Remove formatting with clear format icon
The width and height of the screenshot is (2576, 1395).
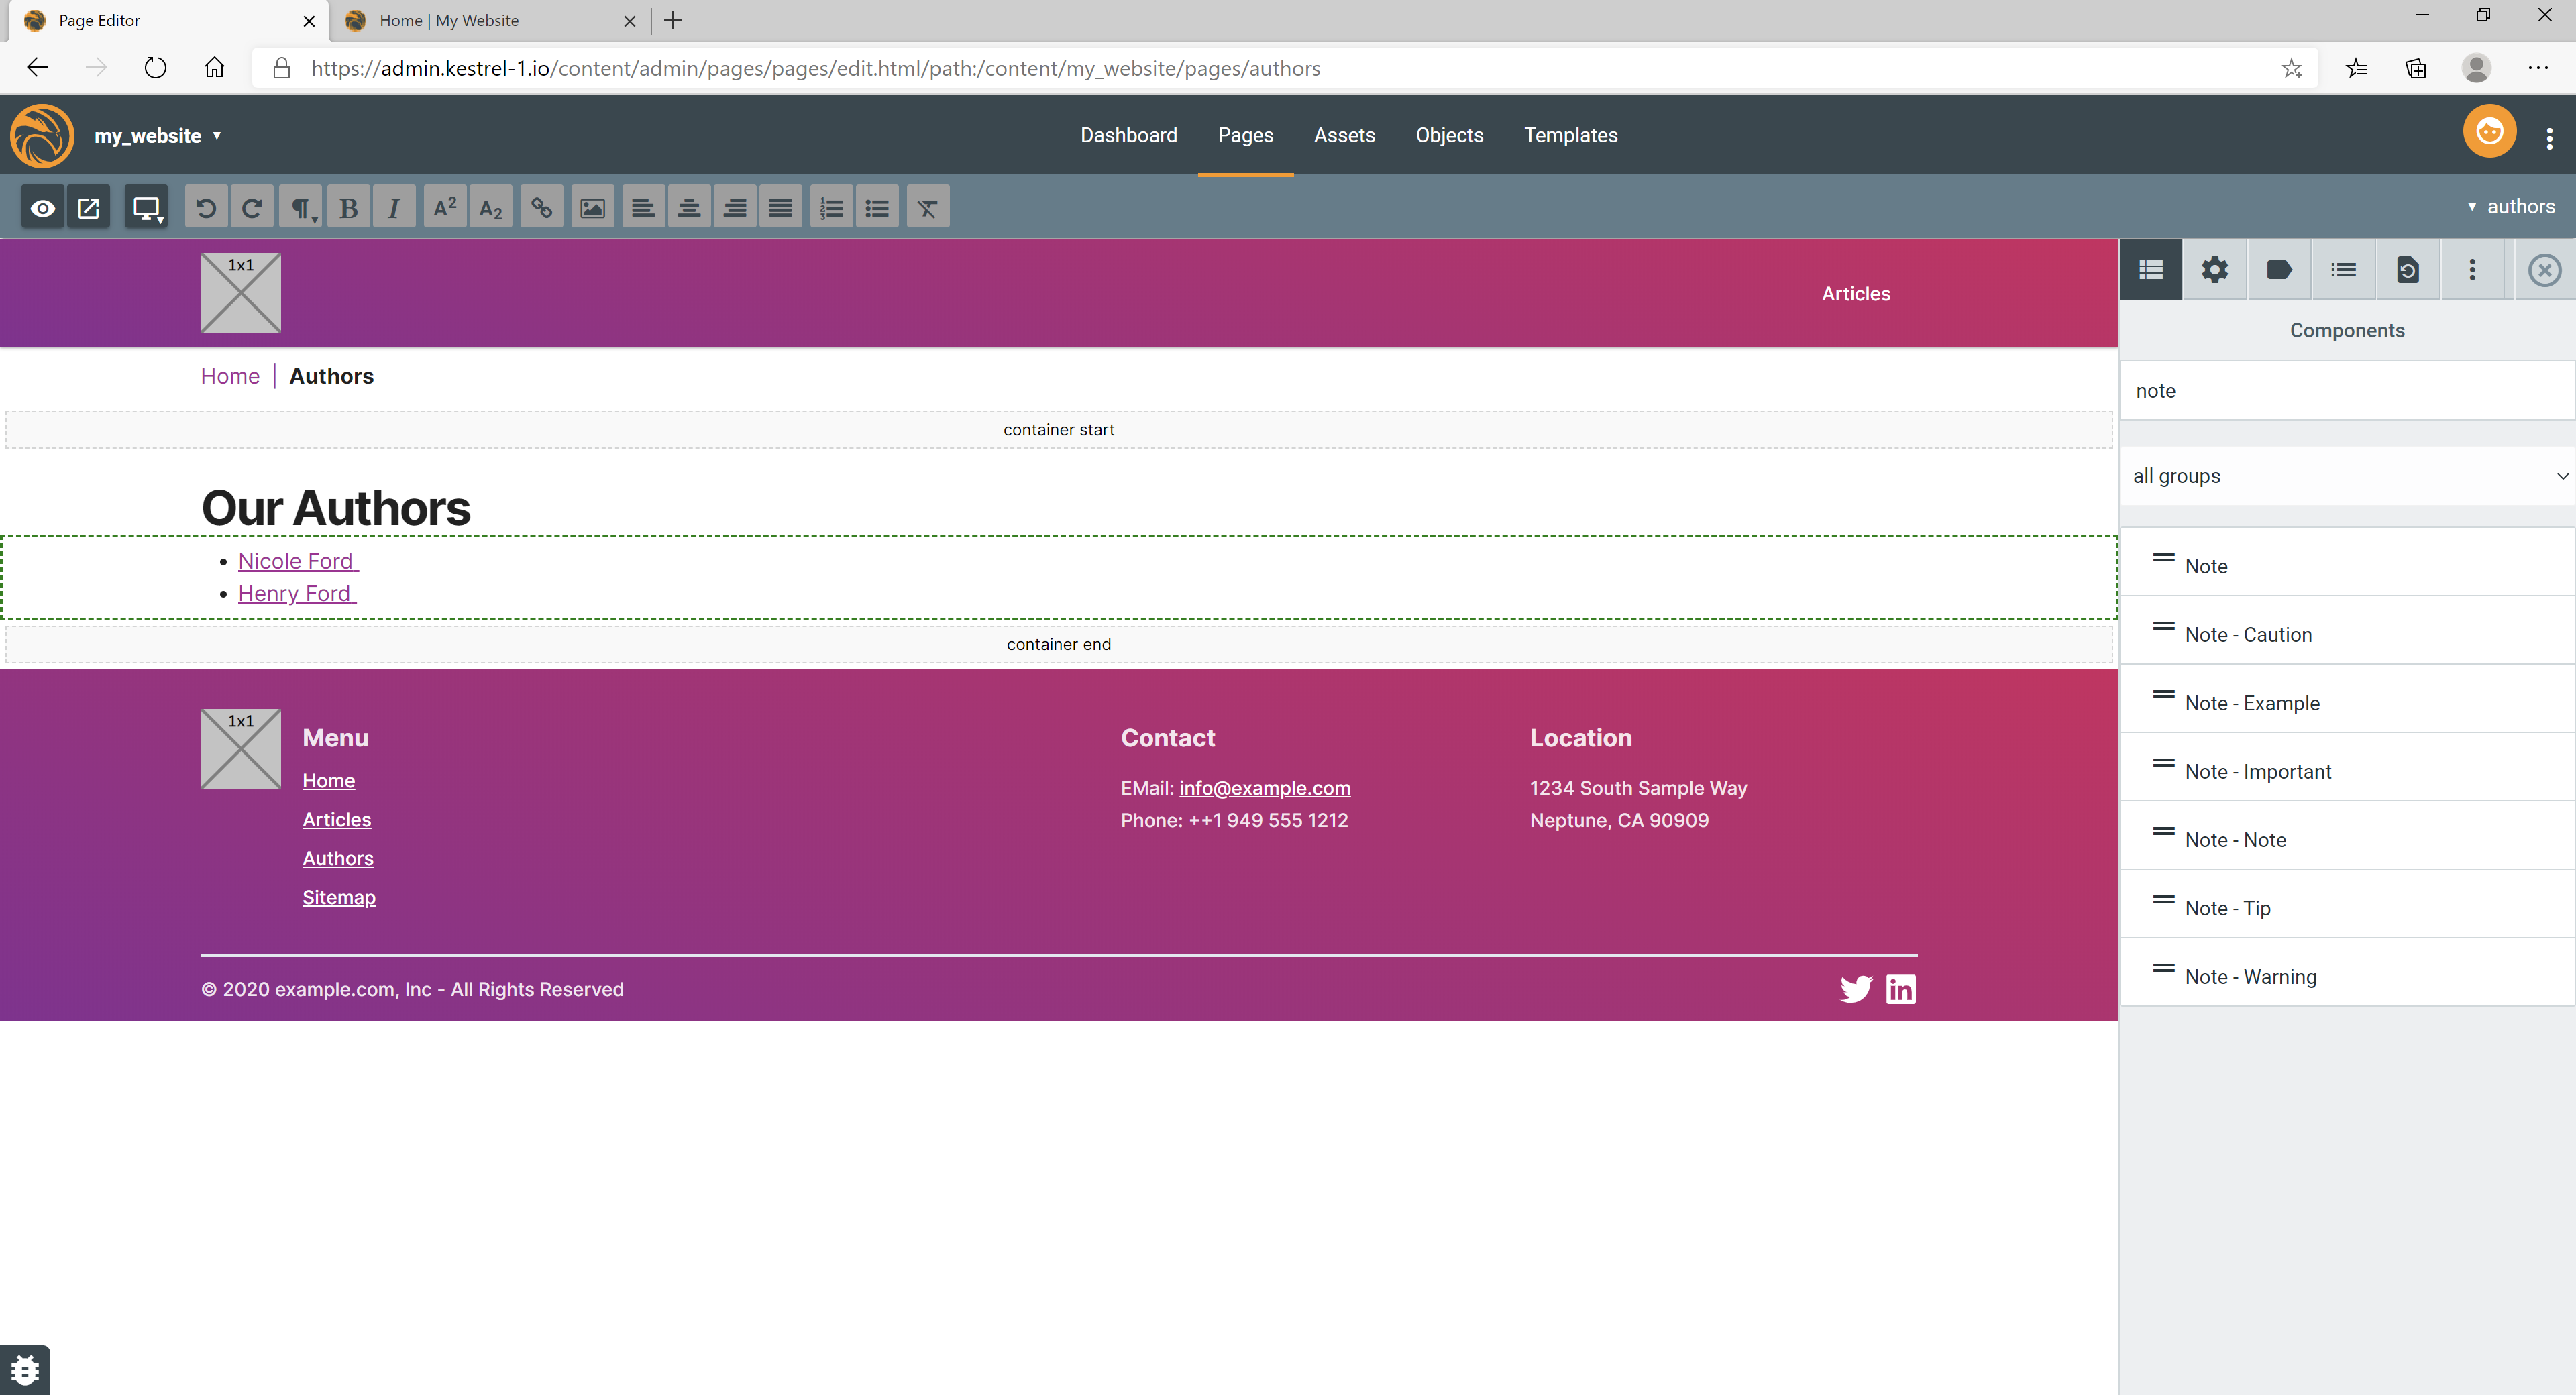pos(927,208)
